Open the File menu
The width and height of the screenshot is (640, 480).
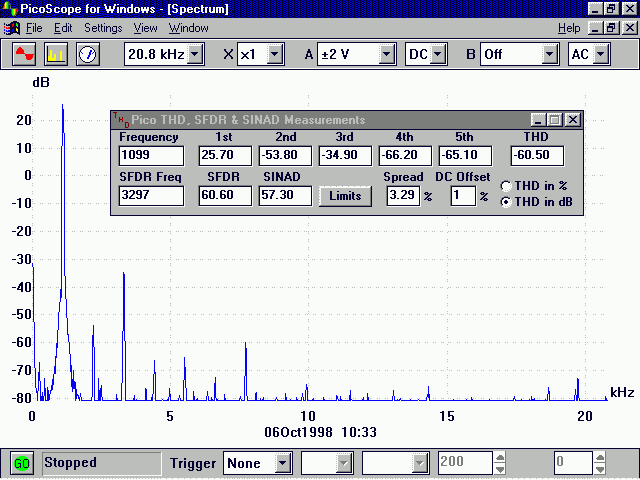[34, 28]
